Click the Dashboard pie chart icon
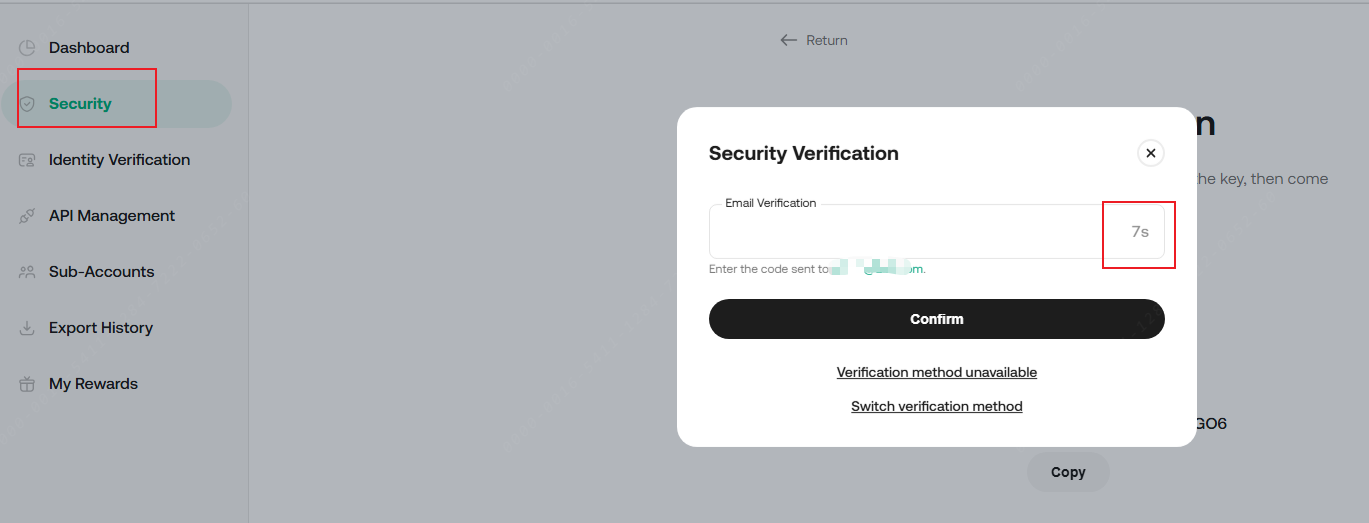This screenshot has width=1369, height=523. click(27, 48)
